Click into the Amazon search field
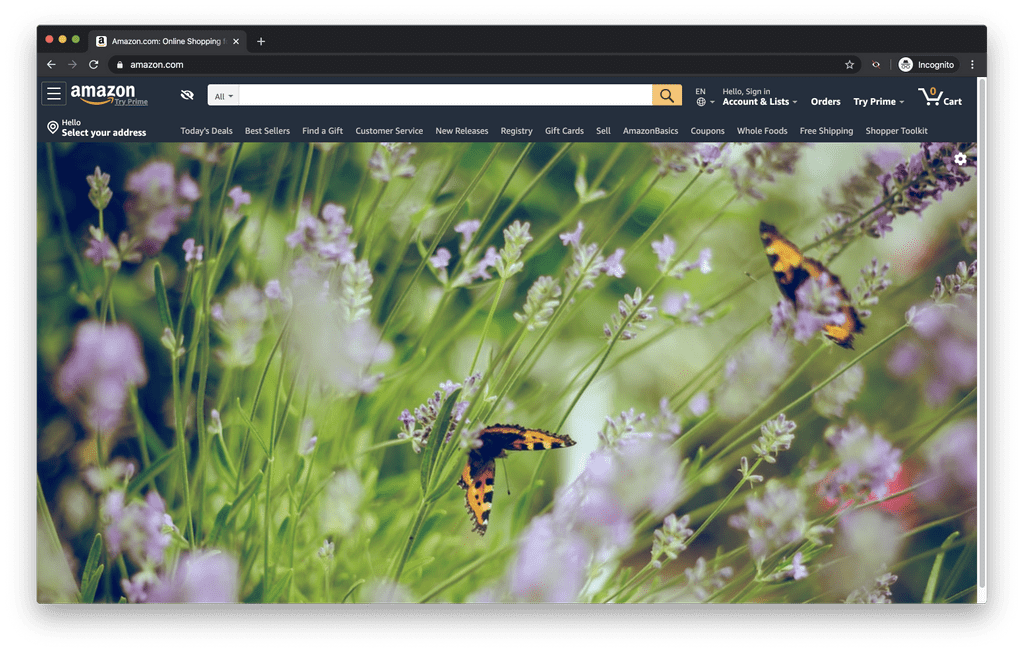The height and width of the screenshot is (653, 1024). pyautogui.click(x=445, y=95)
